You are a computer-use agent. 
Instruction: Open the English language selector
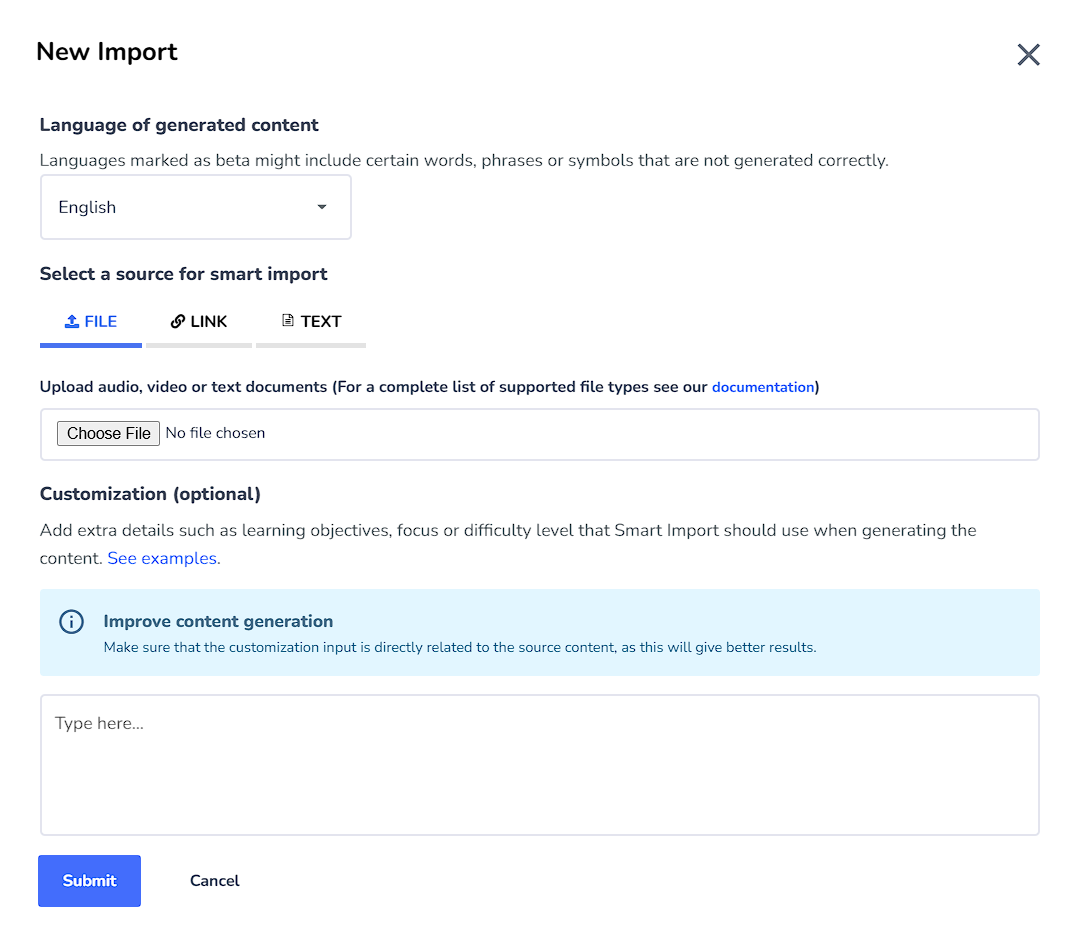pos(195,207)
